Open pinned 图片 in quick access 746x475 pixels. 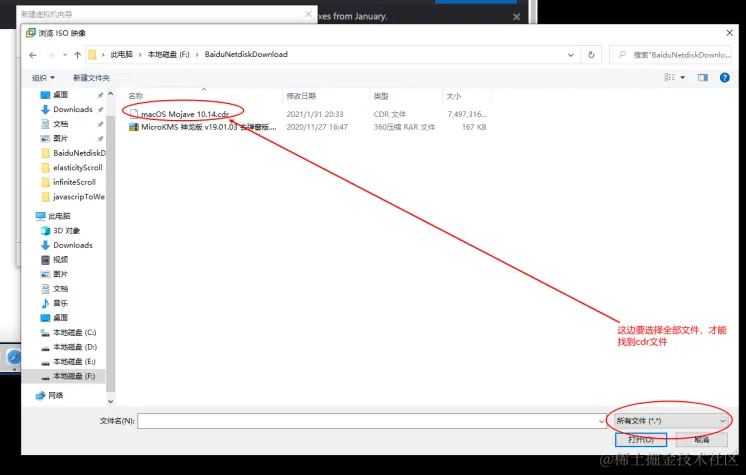click(x=60, y=139)
